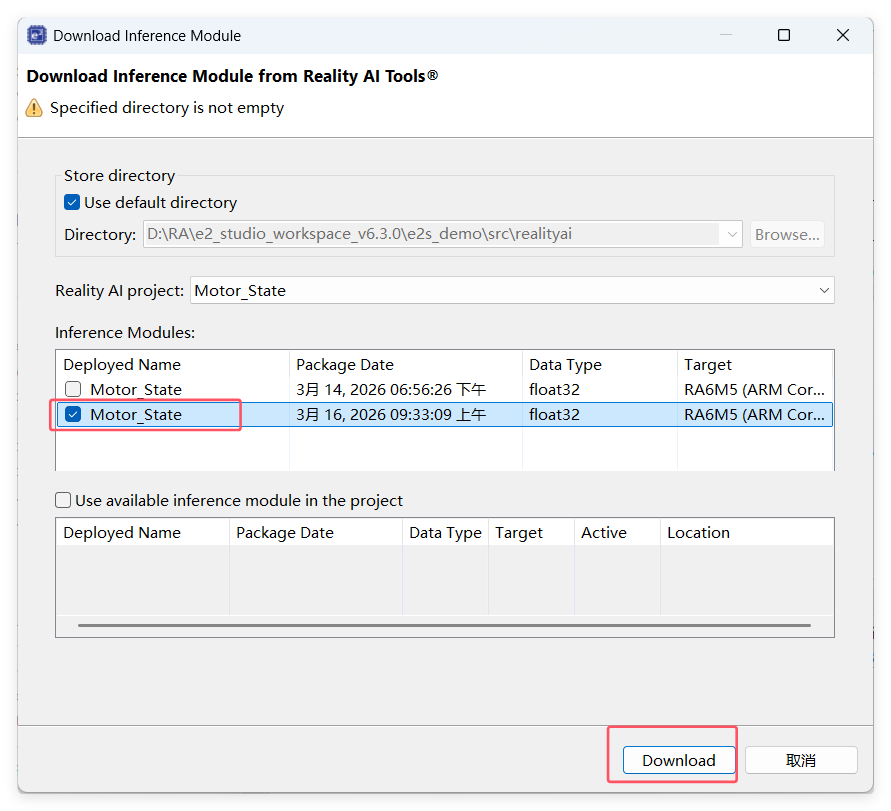Check Motor_State module dated 3月 14

(73, 389)
